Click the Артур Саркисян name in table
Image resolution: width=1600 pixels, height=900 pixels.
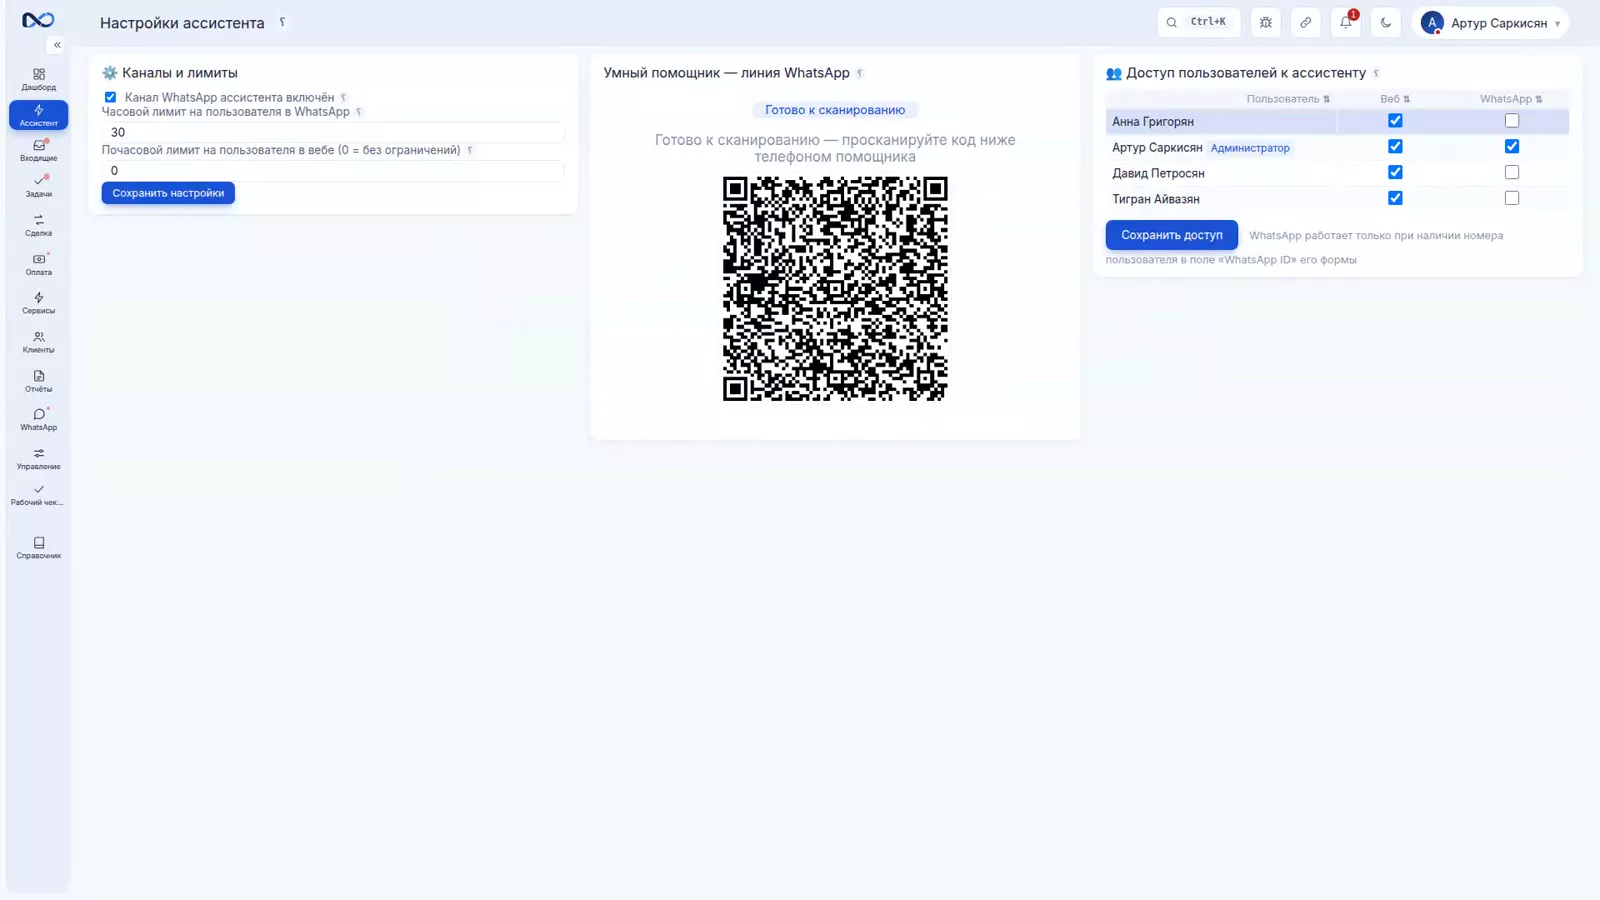click(1157, 148)
